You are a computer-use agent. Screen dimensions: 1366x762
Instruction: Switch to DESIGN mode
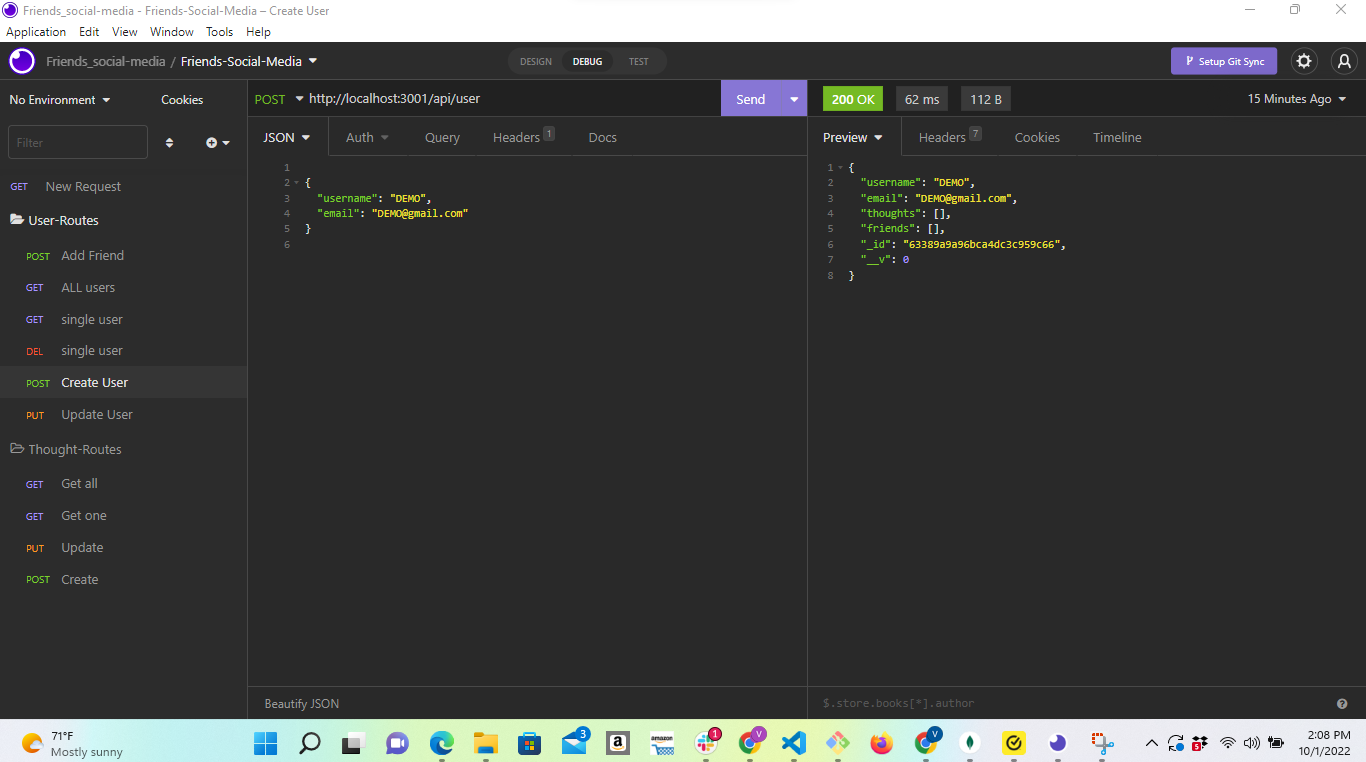point(535,61)
